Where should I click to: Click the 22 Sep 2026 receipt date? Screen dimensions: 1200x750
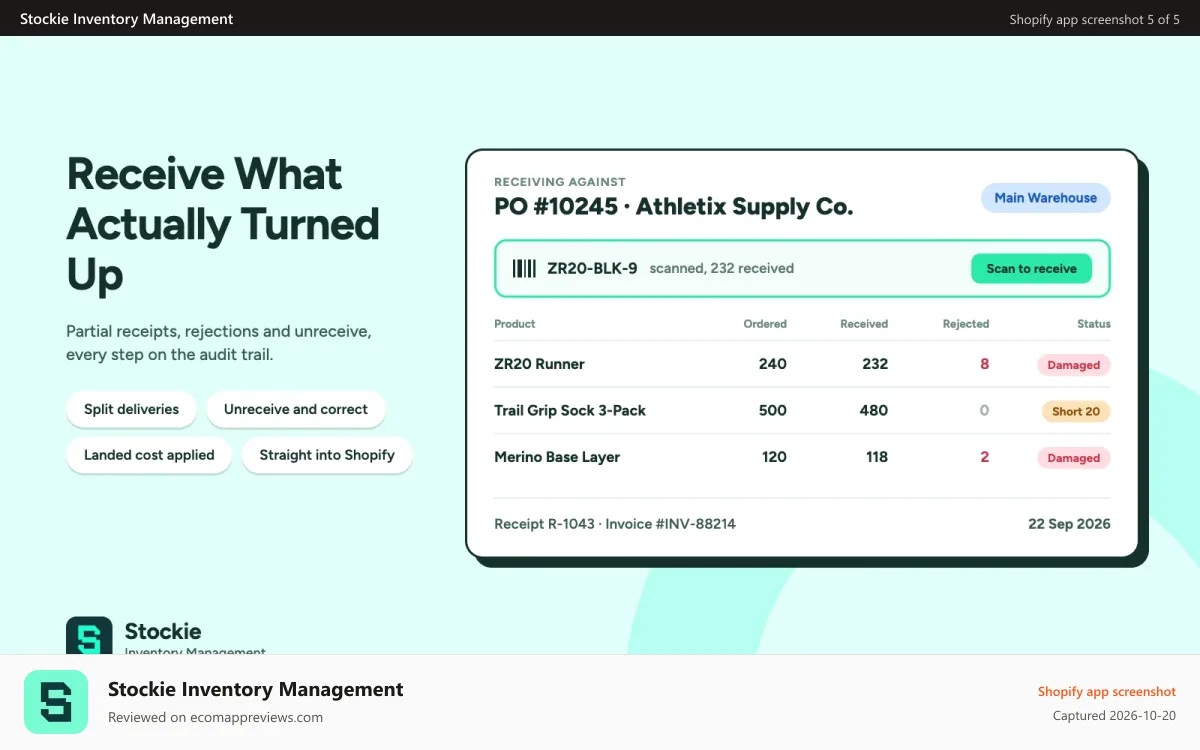1069,524
